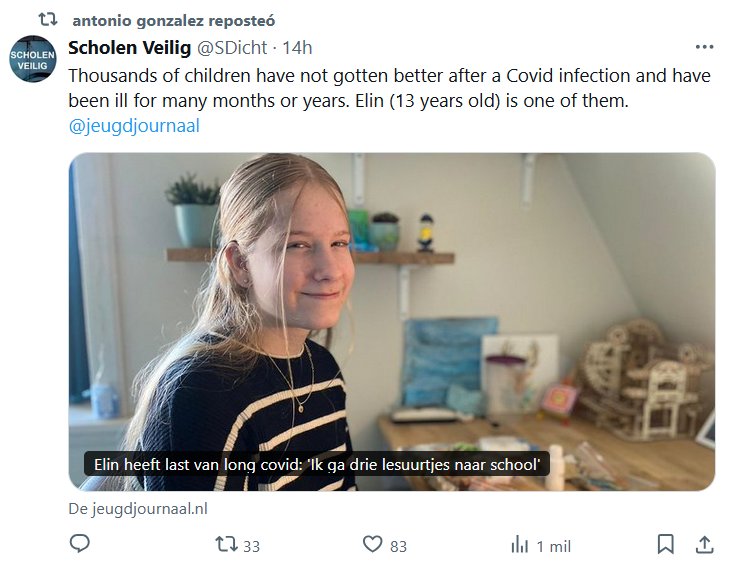Open post analytics bar chart icon
The width and height of the screenshot is (730, 564).
(x=520, y=544)
